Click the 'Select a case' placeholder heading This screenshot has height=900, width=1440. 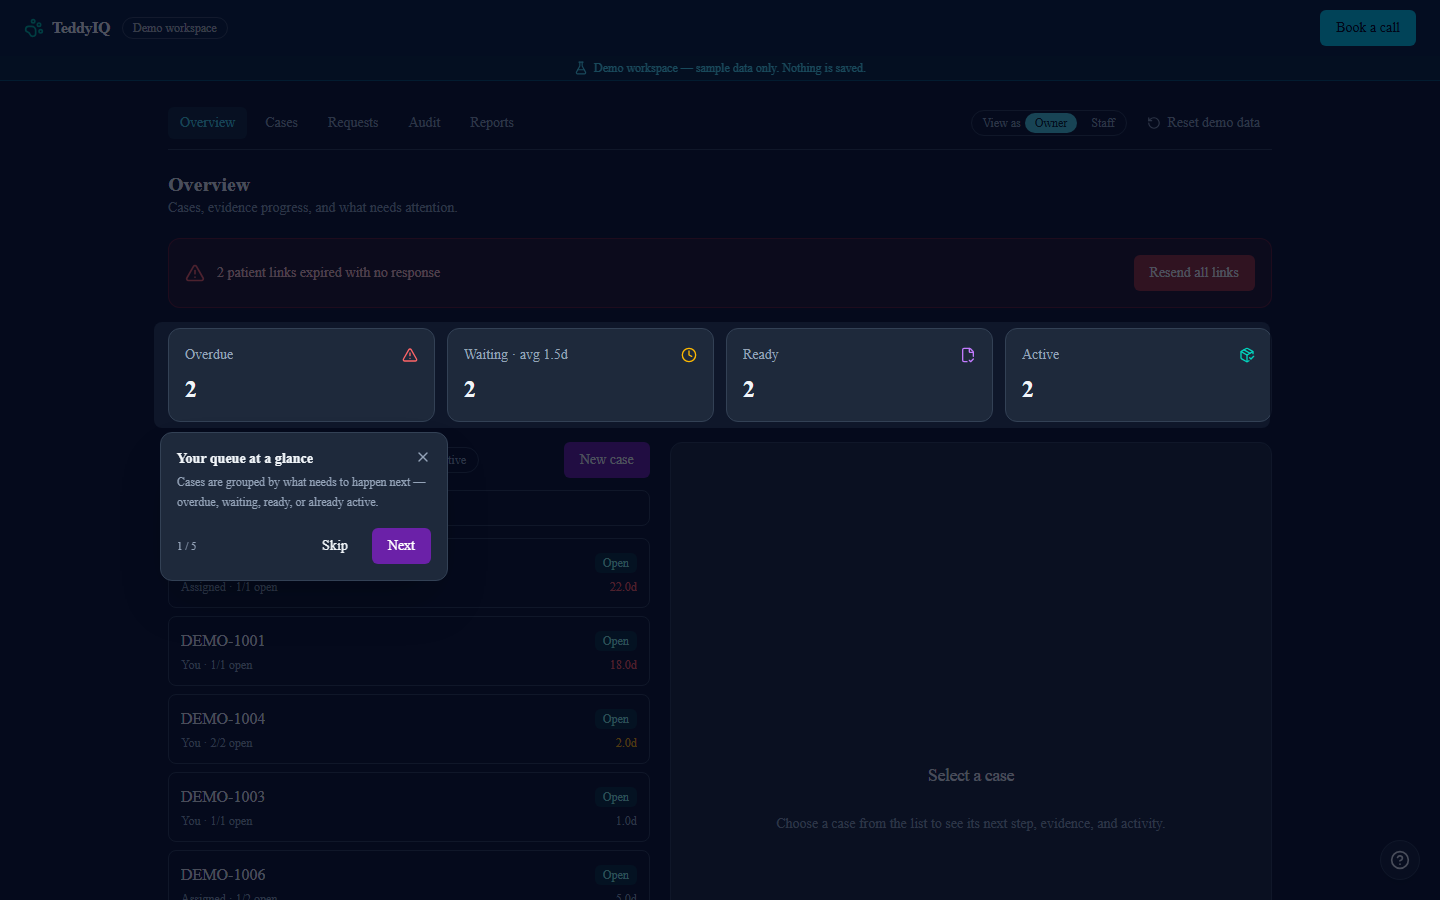tap(971, 775)
